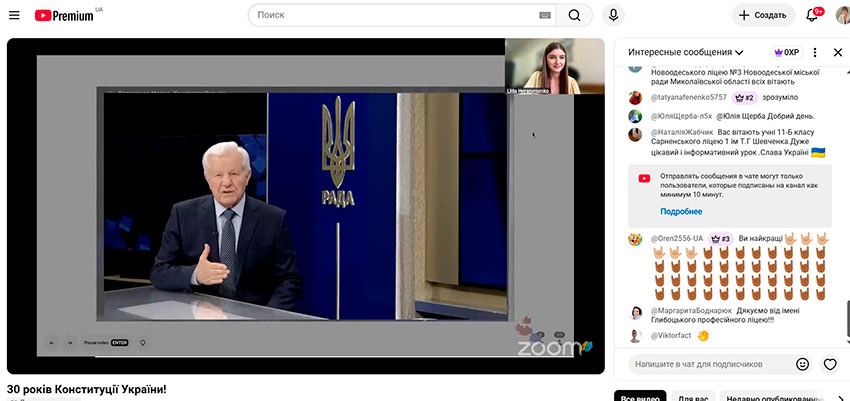Close the live chat panel

838,53
